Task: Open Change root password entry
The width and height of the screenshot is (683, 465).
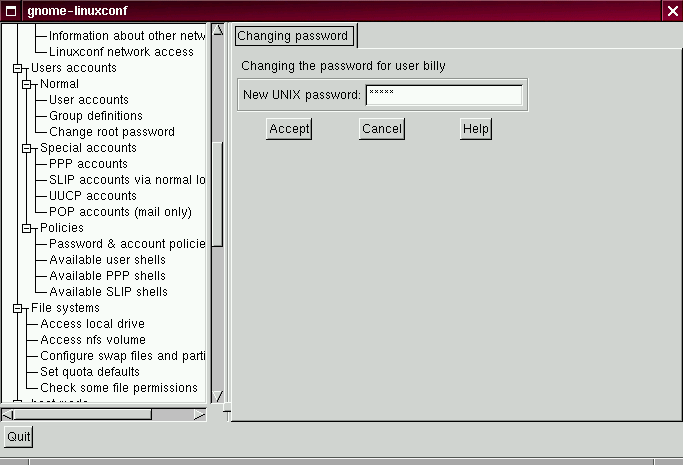Action: click(x=111, y=132)
